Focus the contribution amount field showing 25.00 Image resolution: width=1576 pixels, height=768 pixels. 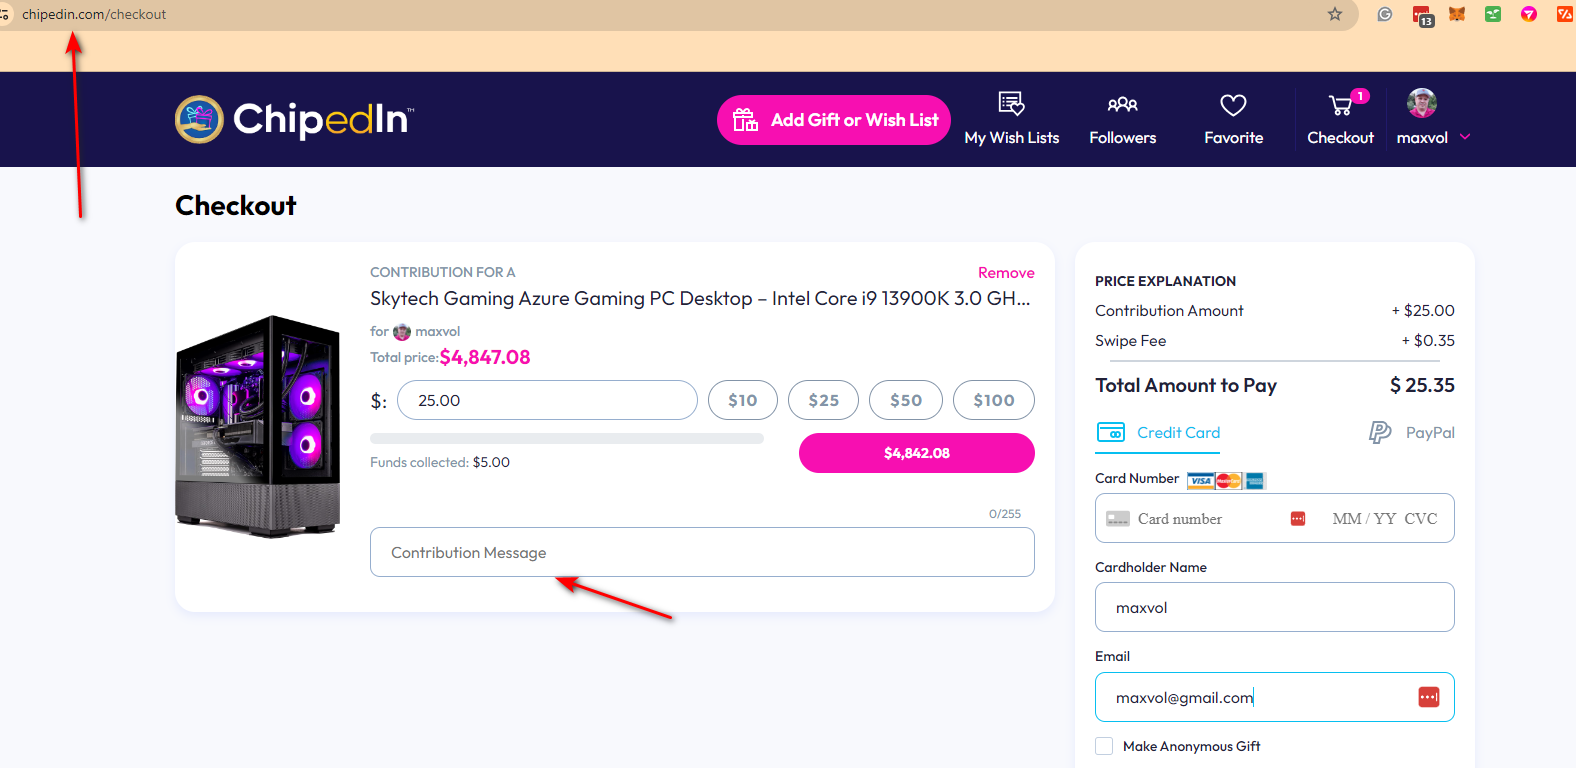tap(547, 400)
